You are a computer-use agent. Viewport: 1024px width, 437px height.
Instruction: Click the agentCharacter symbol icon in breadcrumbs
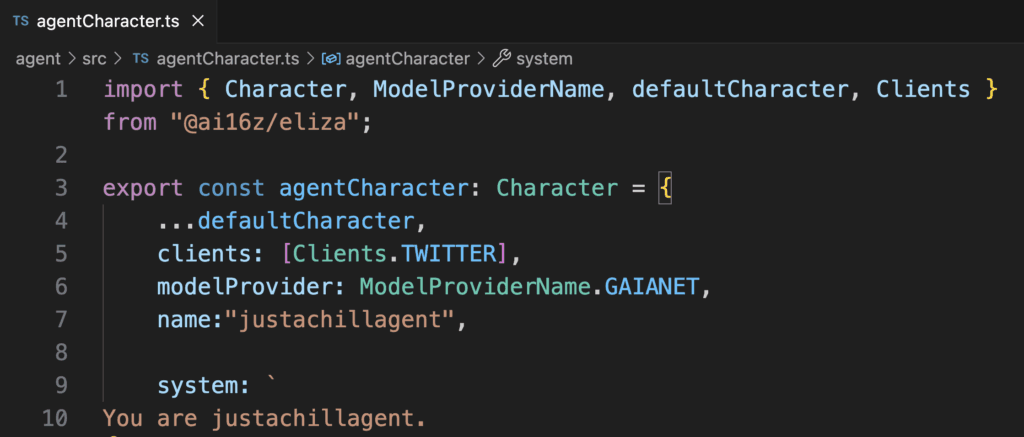(331, 59)
